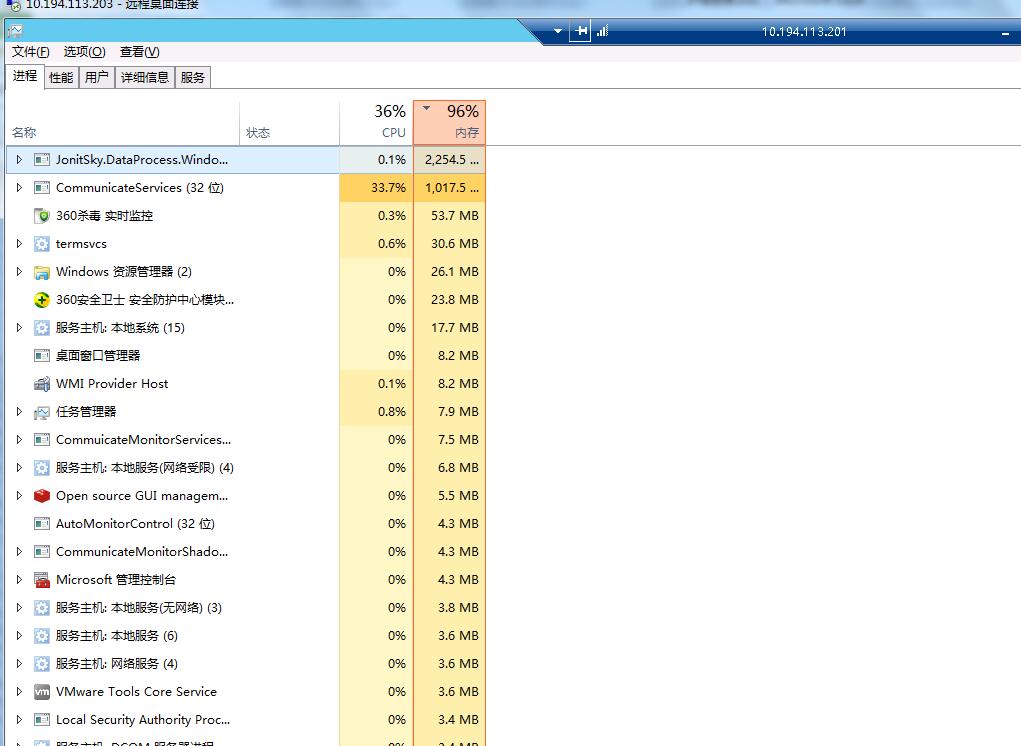Switch to the 用户 tab

click(x=96, y=77)
